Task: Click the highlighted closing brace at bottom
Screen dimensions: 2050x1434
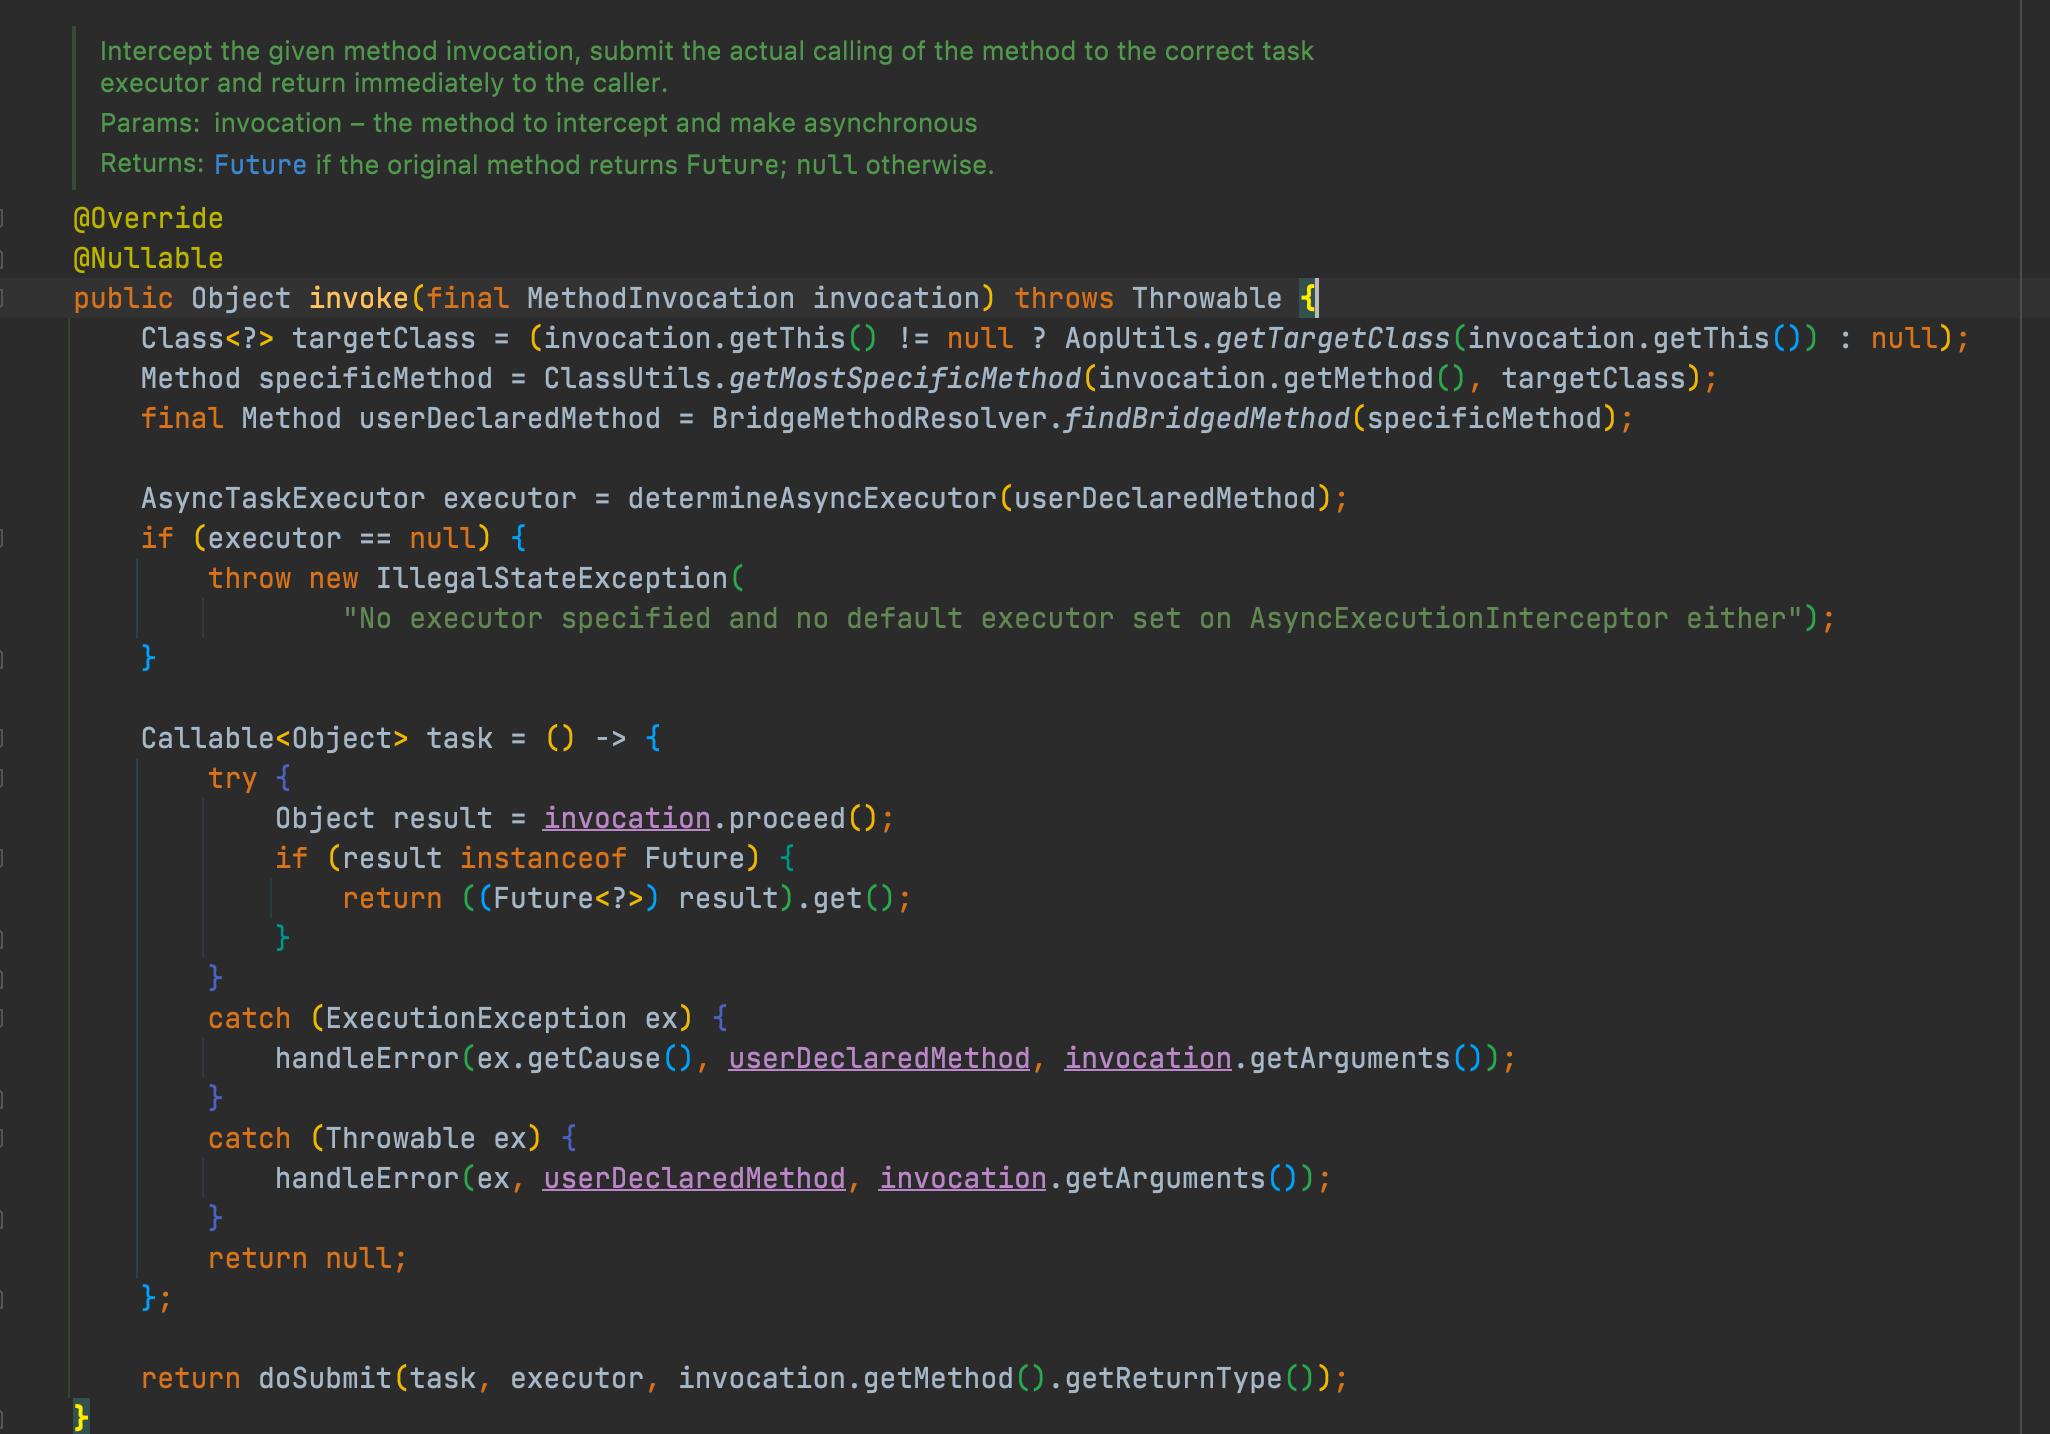Action: tap(81, 1416)
